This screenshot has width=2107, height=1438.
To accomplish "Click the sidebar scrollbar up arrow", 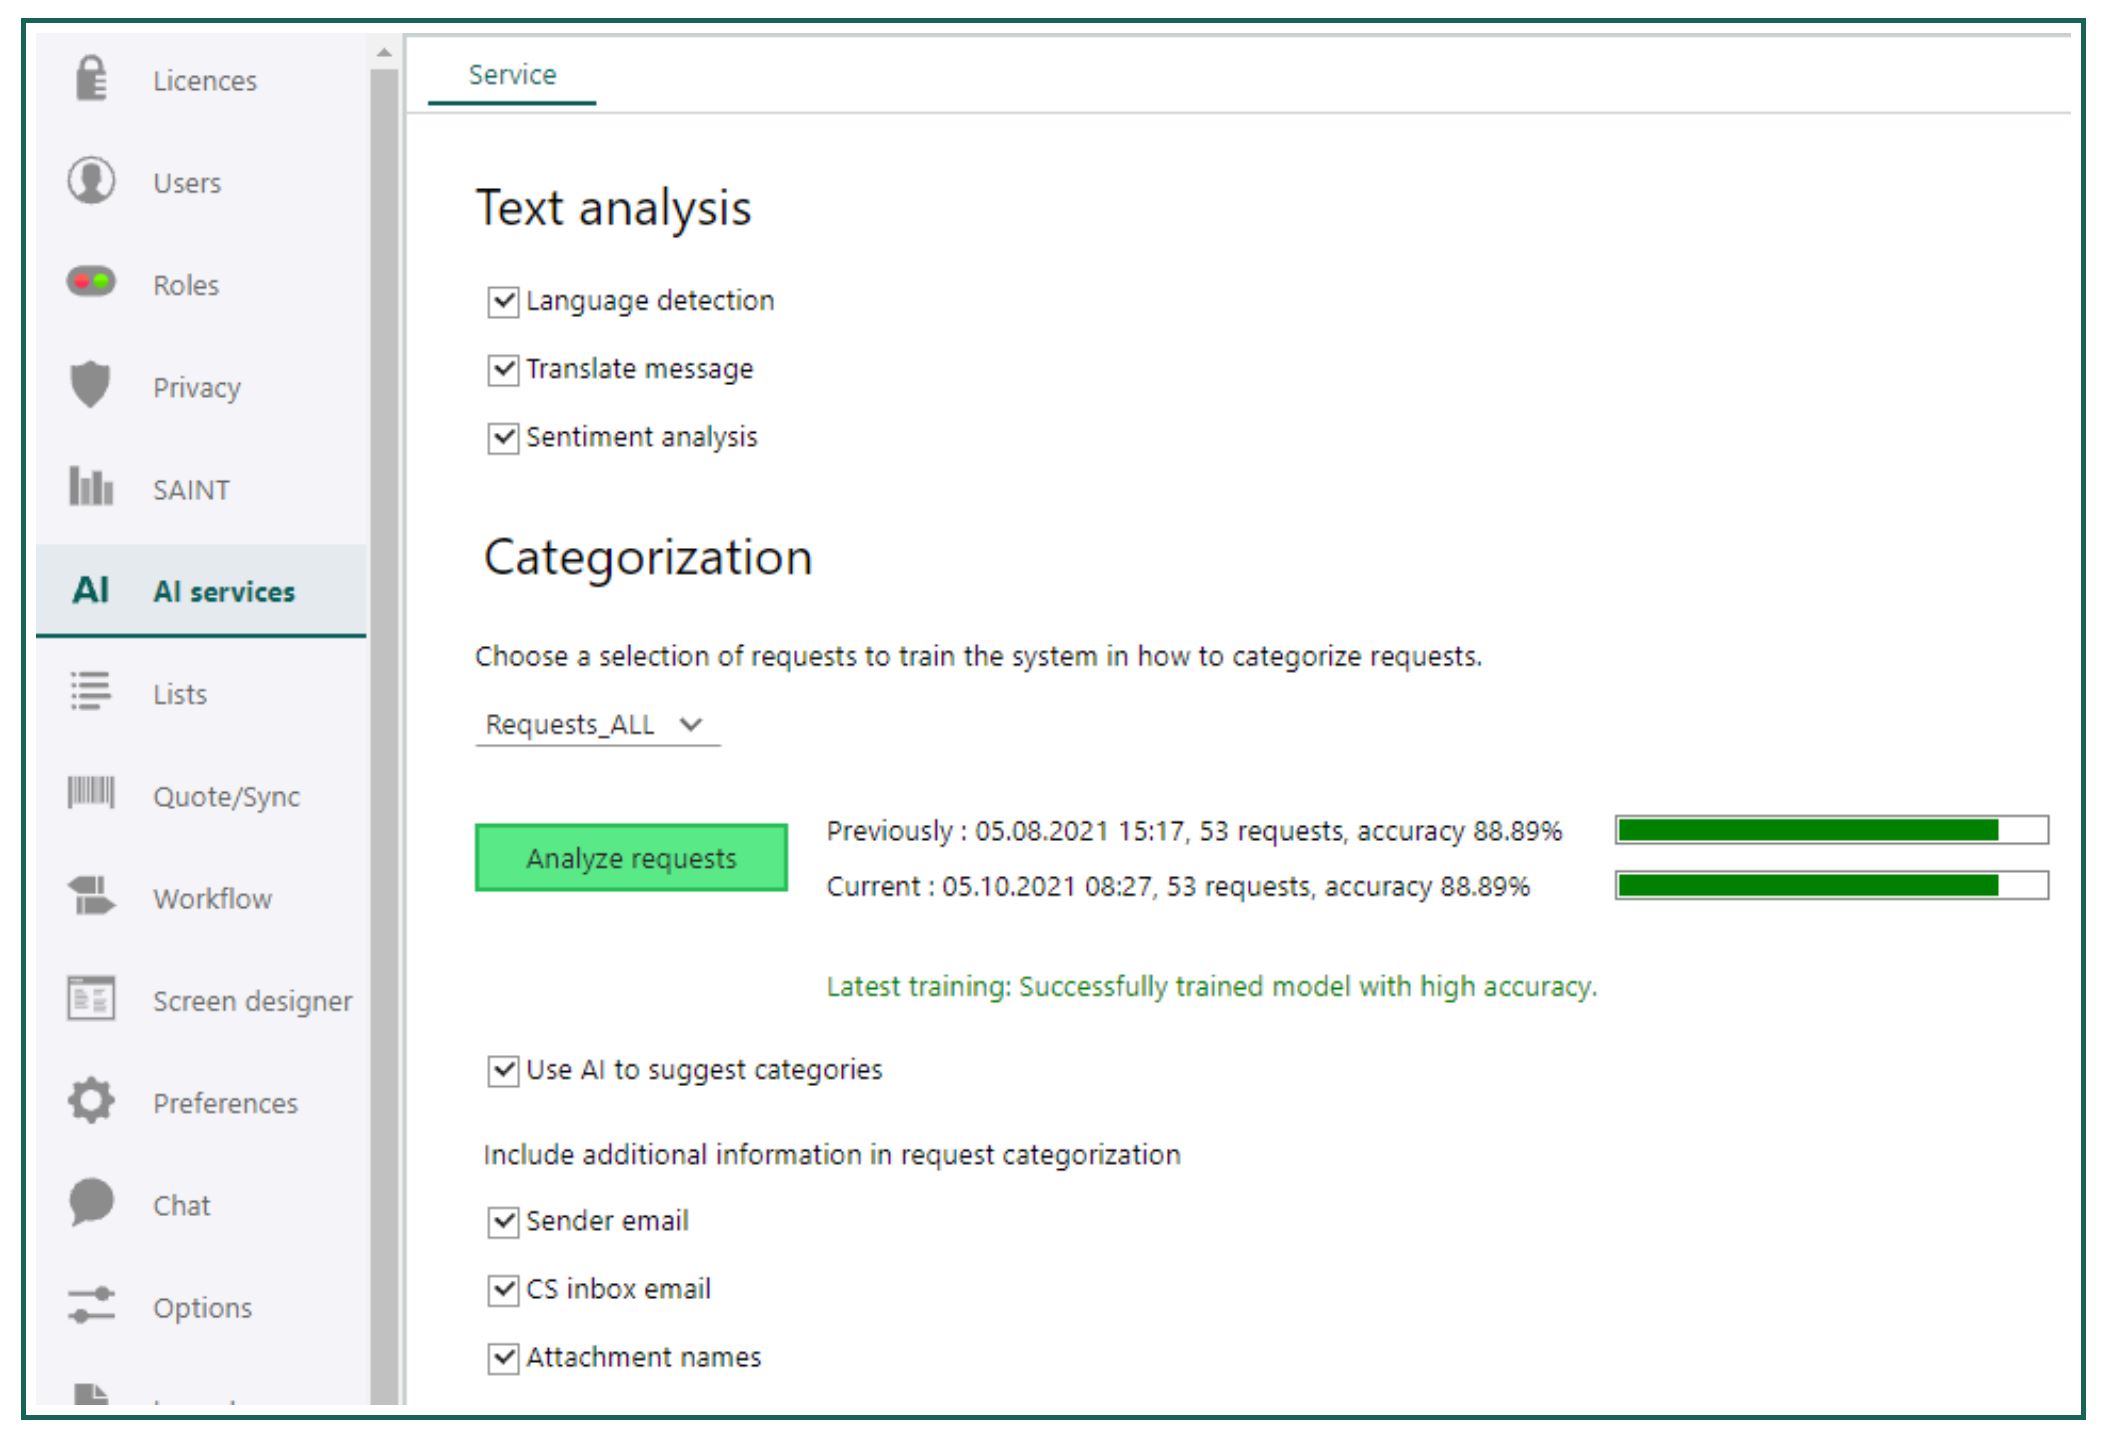I will click(x=384, y=53).
